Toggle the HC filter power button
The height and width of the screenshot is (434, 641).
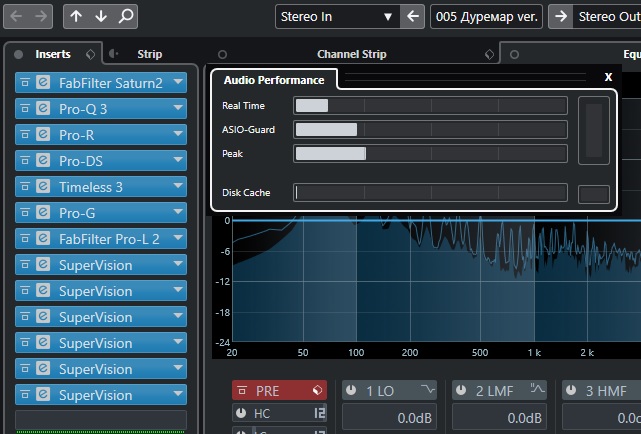click(x=241, y=413)
